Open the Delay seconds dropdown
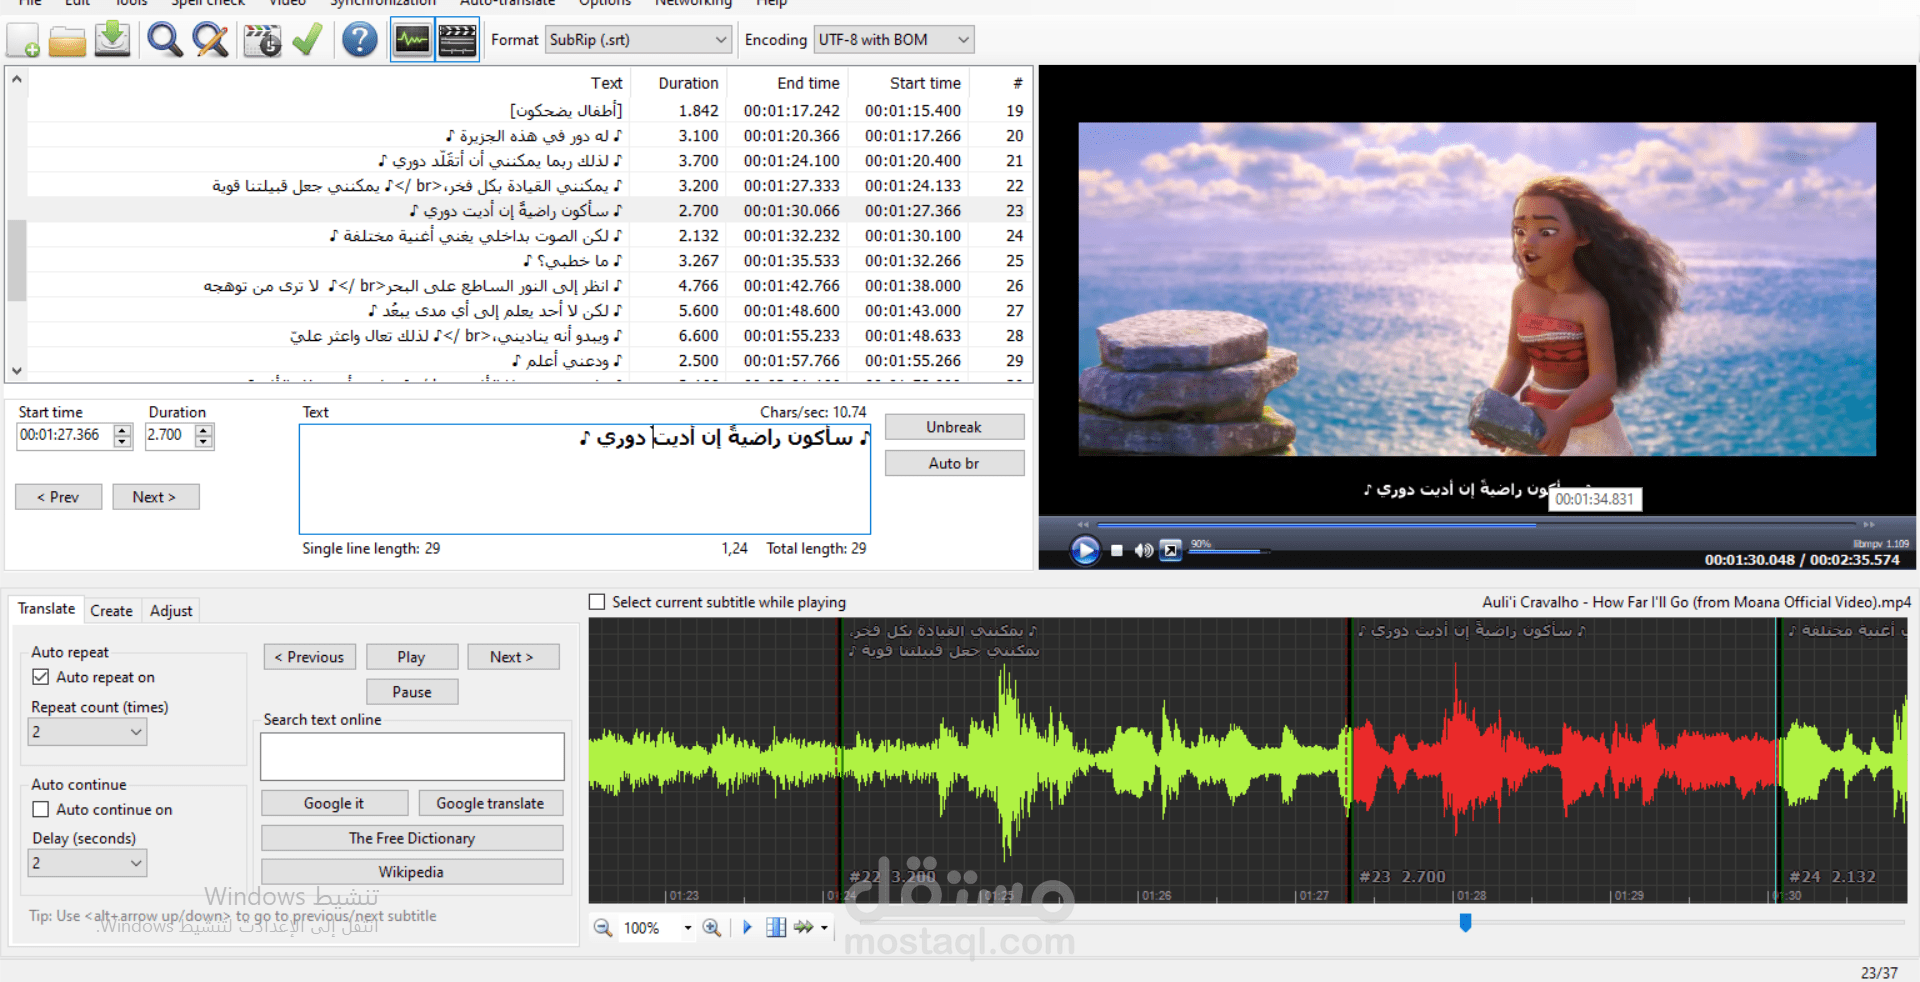This screenshot has width=1920, height=982. coord(88,863)
